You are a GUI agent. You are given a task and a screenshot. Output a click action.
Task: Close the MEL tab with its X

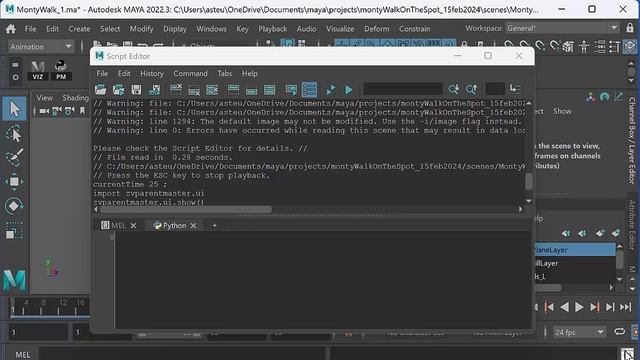tap(133, 226)
